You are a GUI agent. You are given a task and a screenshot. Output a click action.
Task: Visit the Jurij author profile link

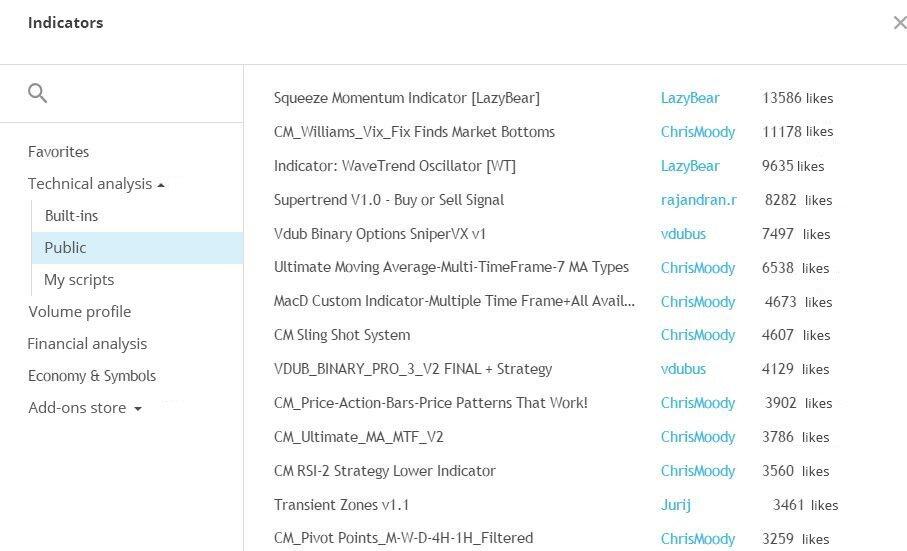(676, 505)
